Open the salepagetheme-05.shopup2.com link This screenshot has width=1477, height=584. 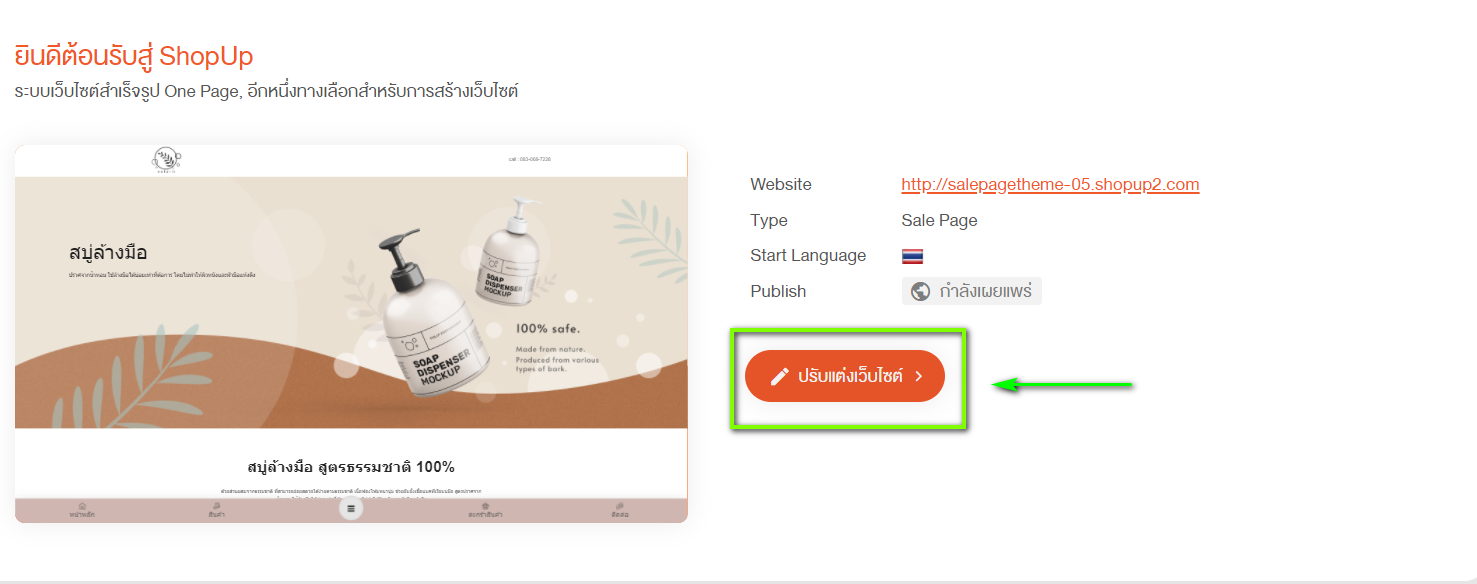[x=1050, y=184]
